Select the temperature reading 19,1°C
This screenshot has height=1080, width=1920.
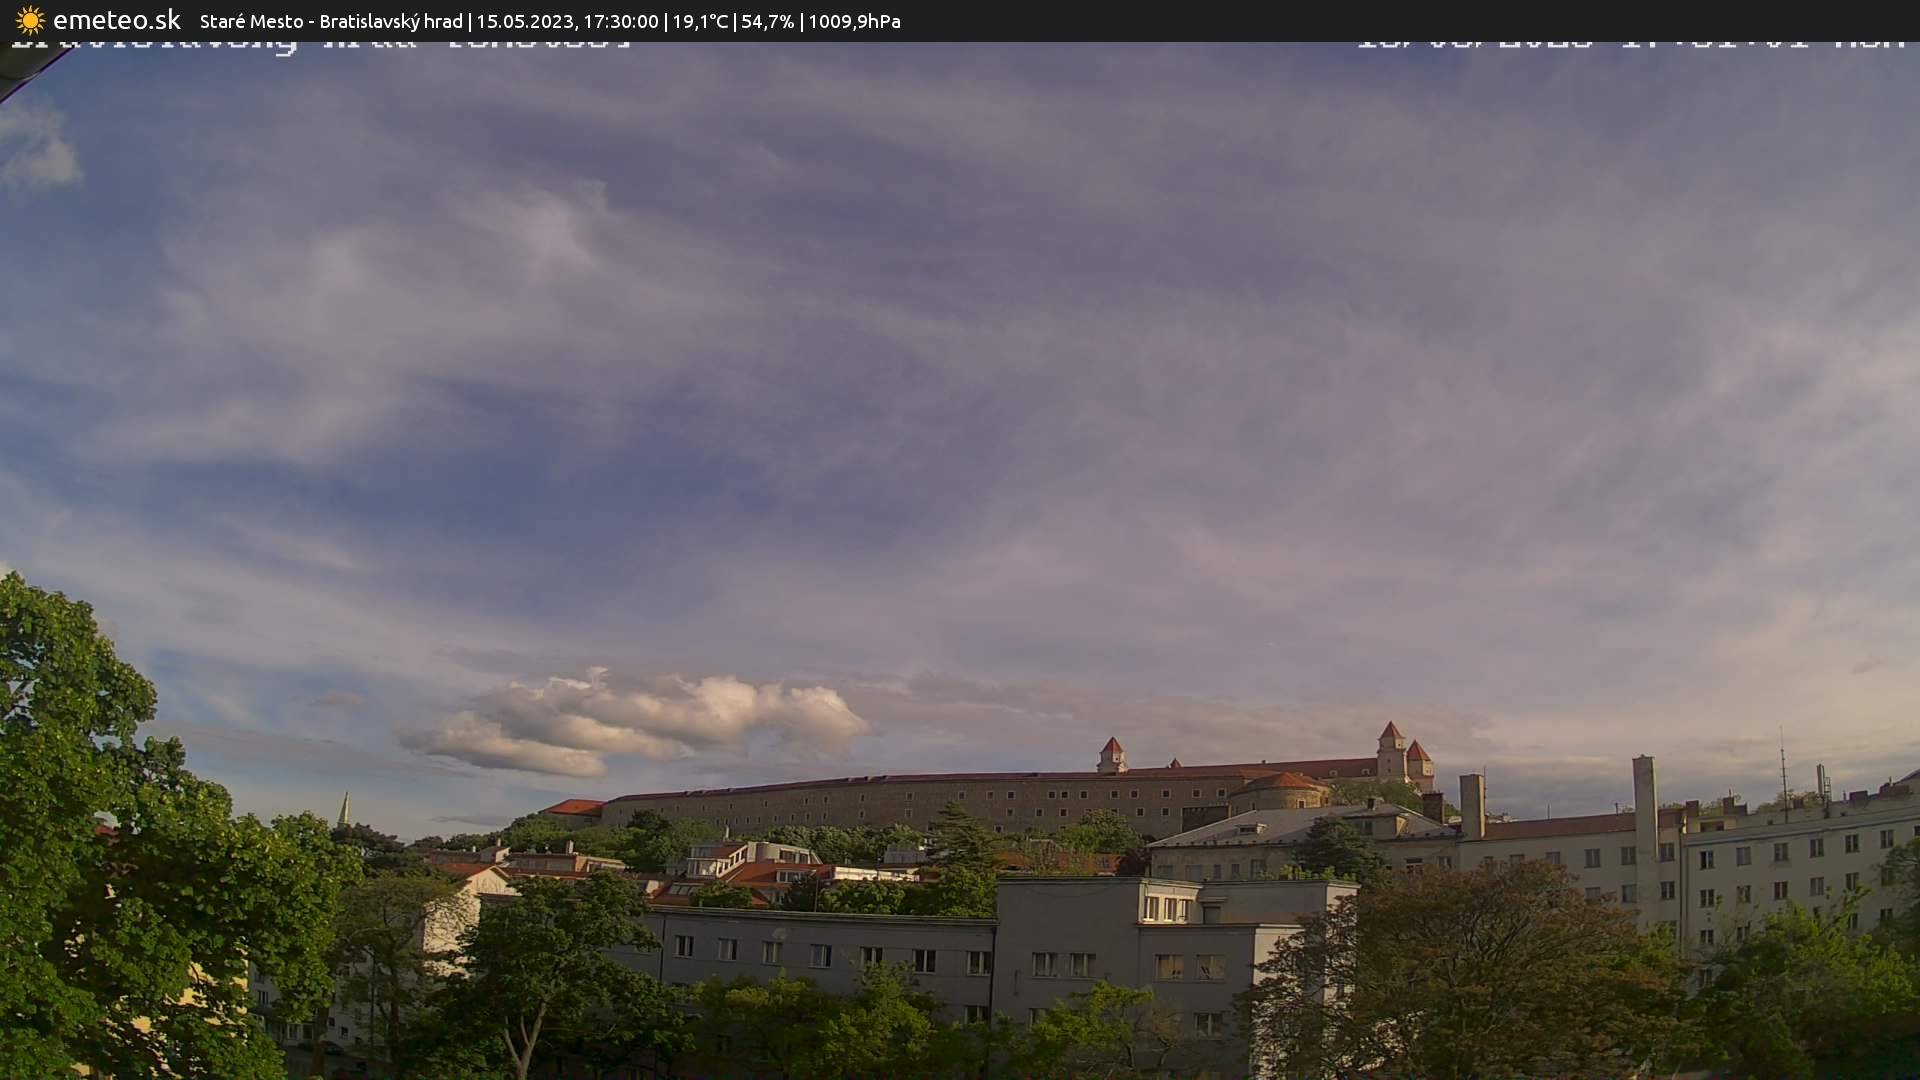[702, 21]
